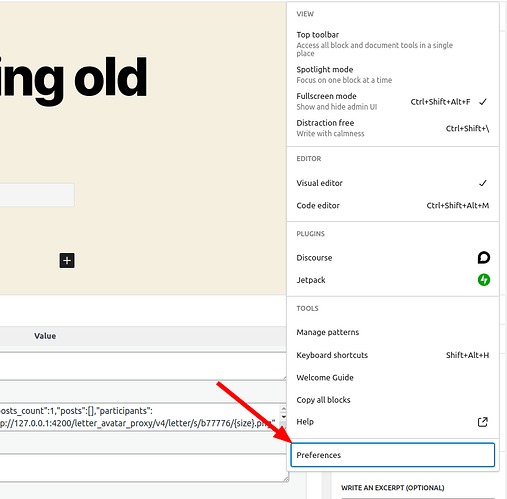Click the external link icon beside Help
The height and width of the screenshot is (499, 507).
483,422
